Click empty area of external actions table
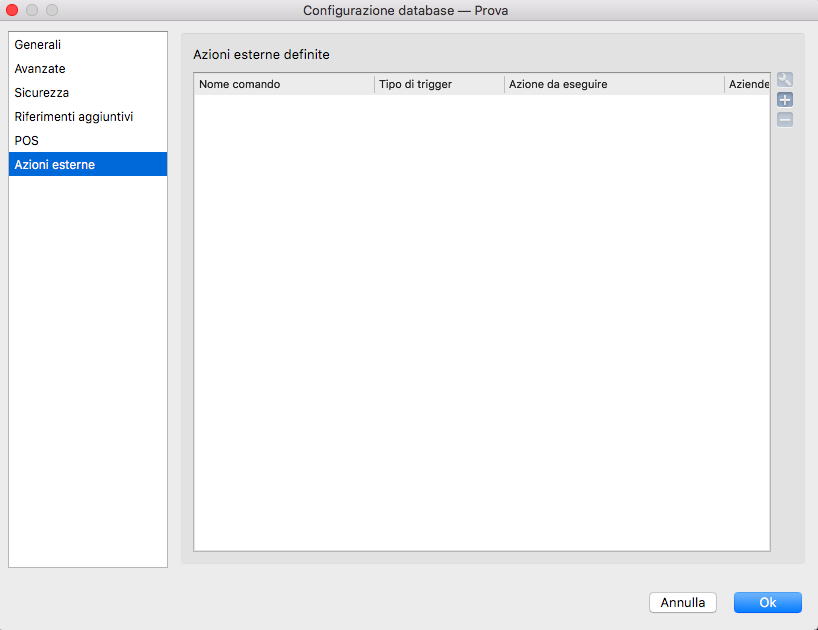 click(x=480, y=320)
